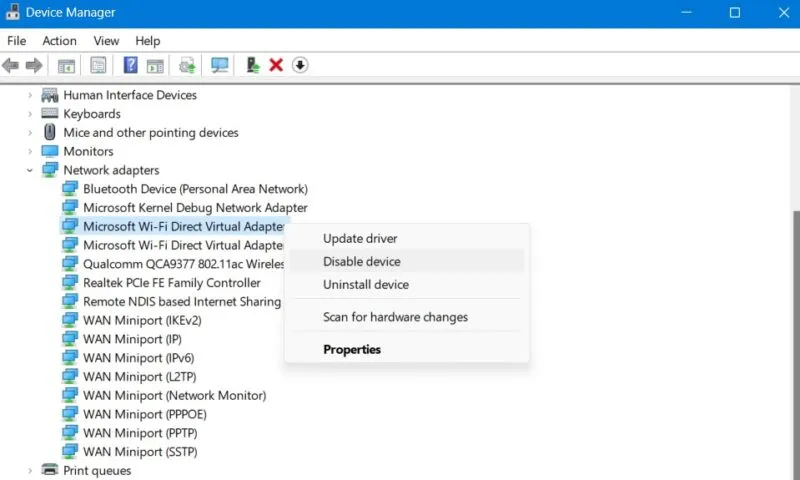Click the blue Help question-mark toolbar icon
The width and height of the screenshot is (800, 480).
(130, 66)
